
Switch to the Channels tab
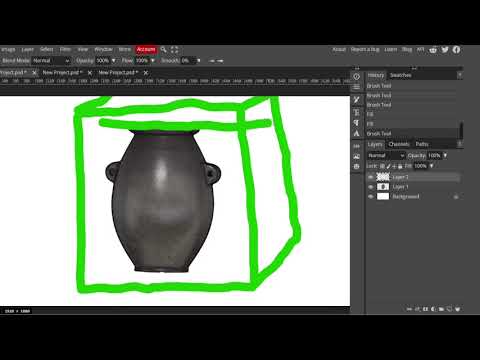coord(399,144)
